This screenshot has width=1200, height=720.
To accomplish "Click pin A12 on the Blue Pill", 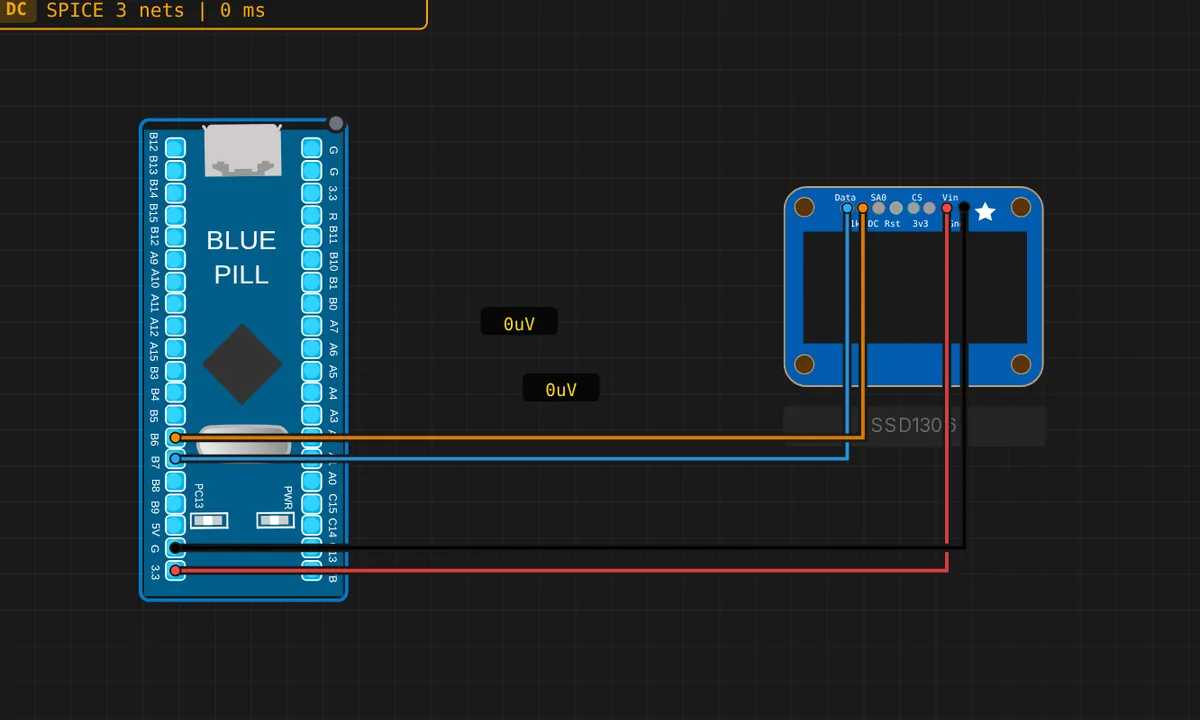I will 175,326.
